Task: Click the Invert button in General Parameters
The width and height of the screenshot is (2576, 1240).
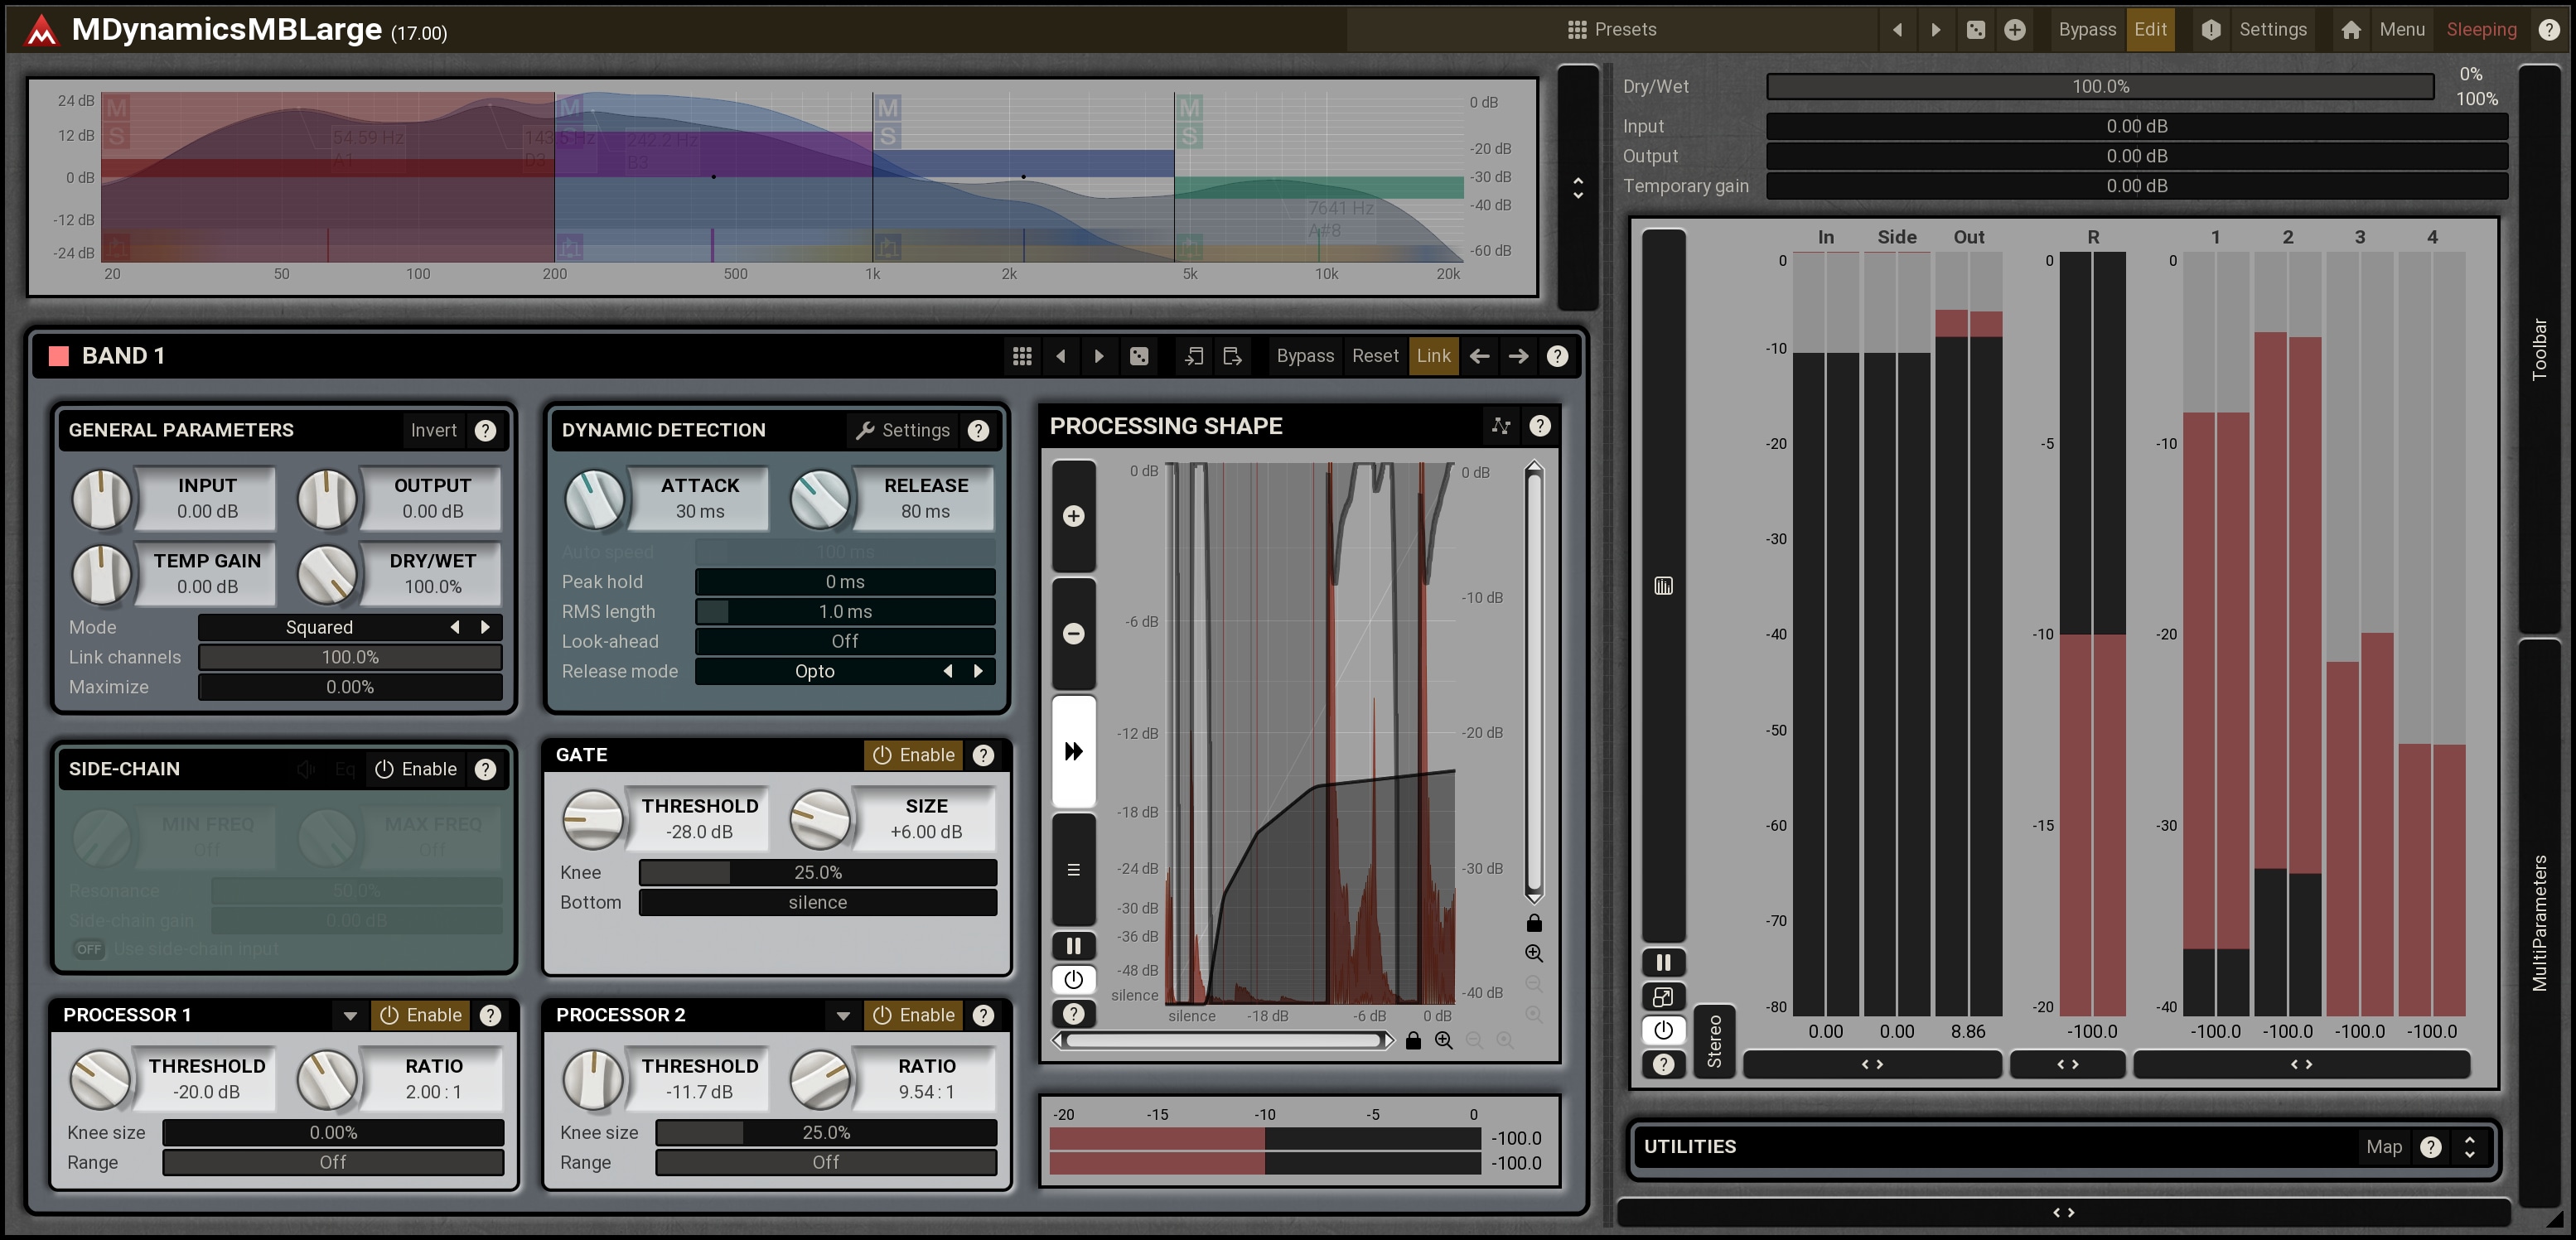Action: coord(433,430)
